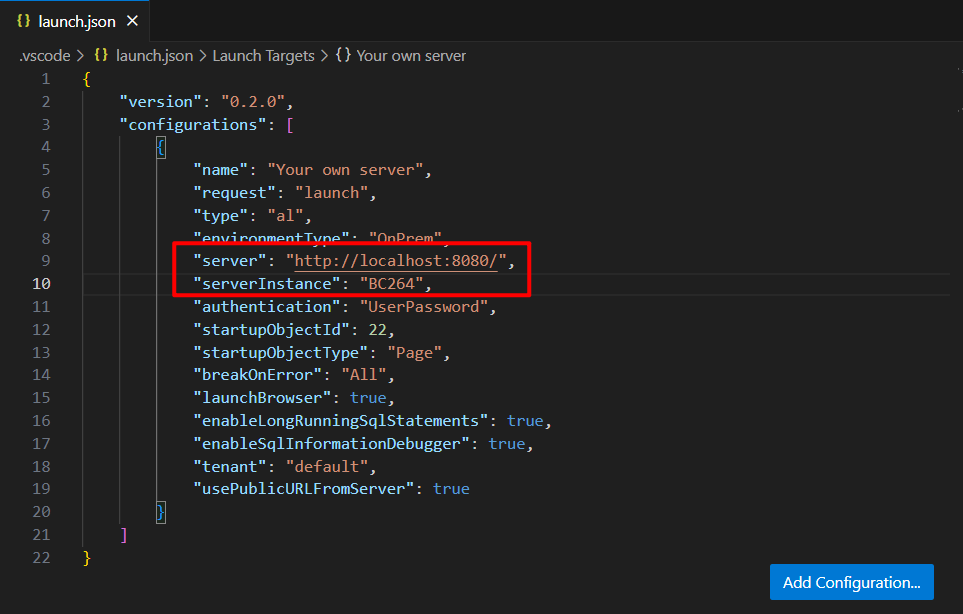Click the JSON file icon on launch.json tab

(24, 21)
